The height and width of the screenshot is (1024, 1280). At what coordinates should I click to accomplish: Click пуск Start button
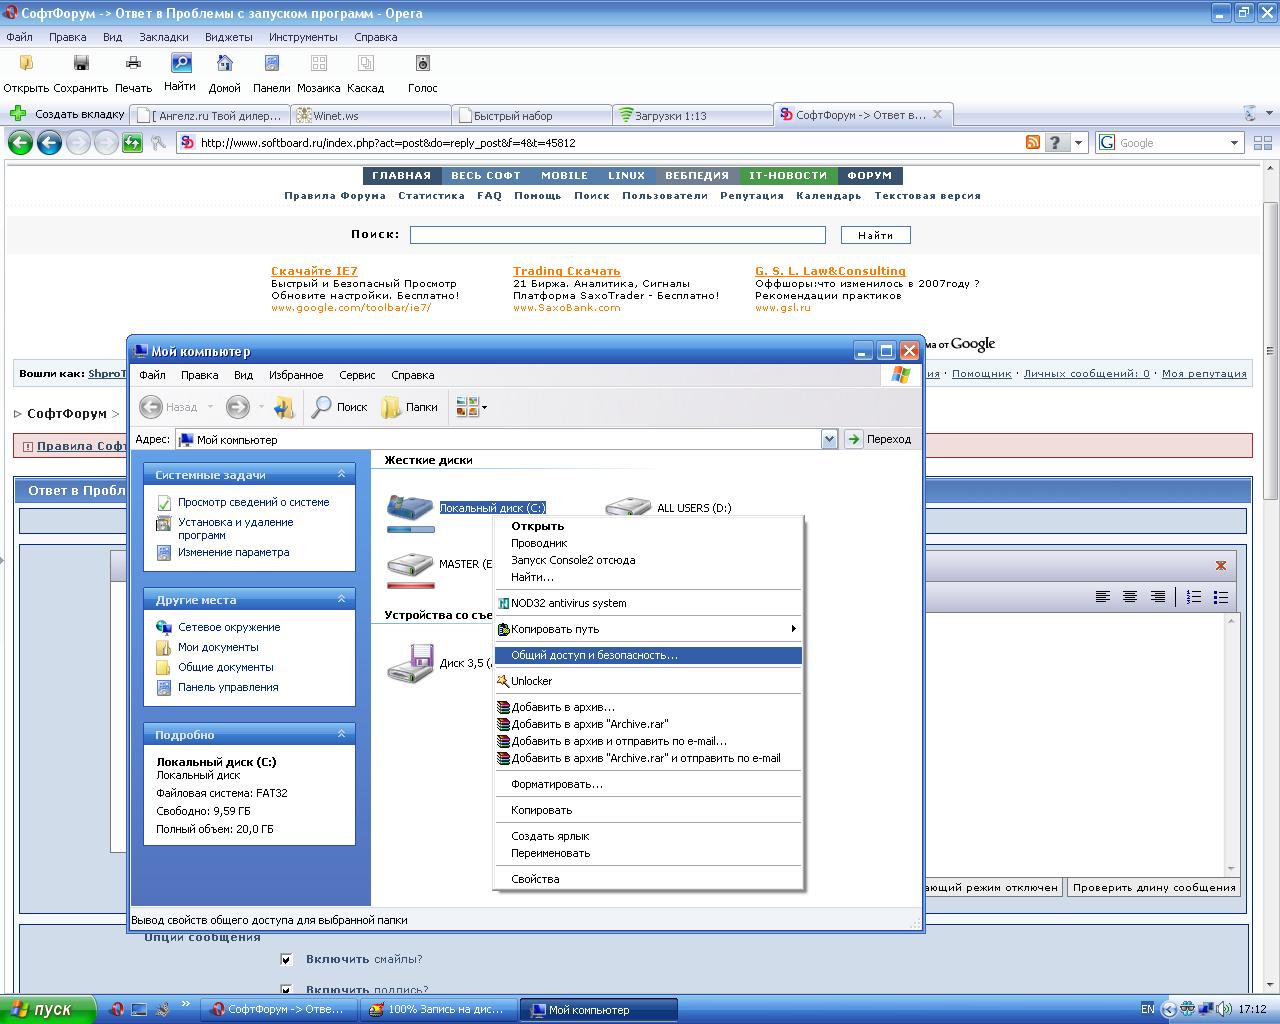(x=48, y=1009)
